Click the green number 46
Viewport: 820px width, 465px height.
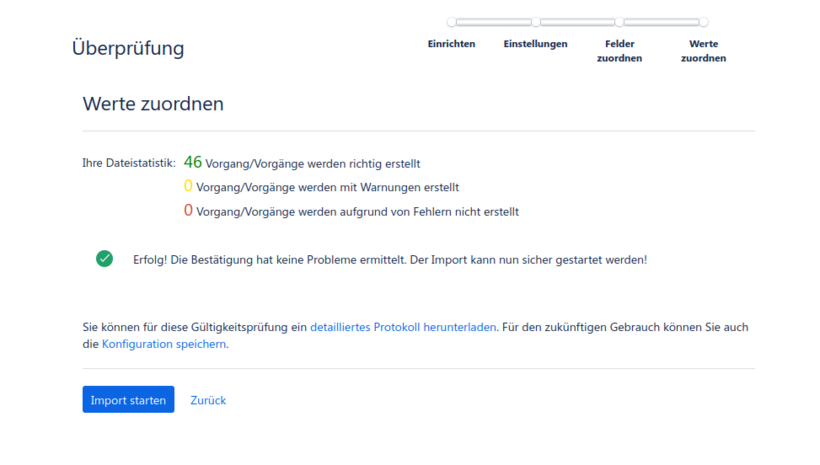(192, 162)
